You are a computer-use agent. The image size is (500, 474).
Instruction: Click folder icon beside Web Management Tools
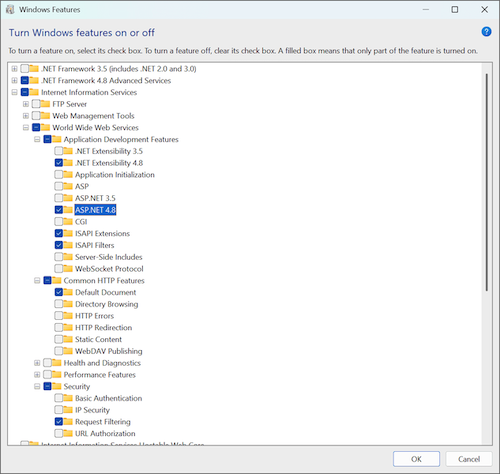45,116
